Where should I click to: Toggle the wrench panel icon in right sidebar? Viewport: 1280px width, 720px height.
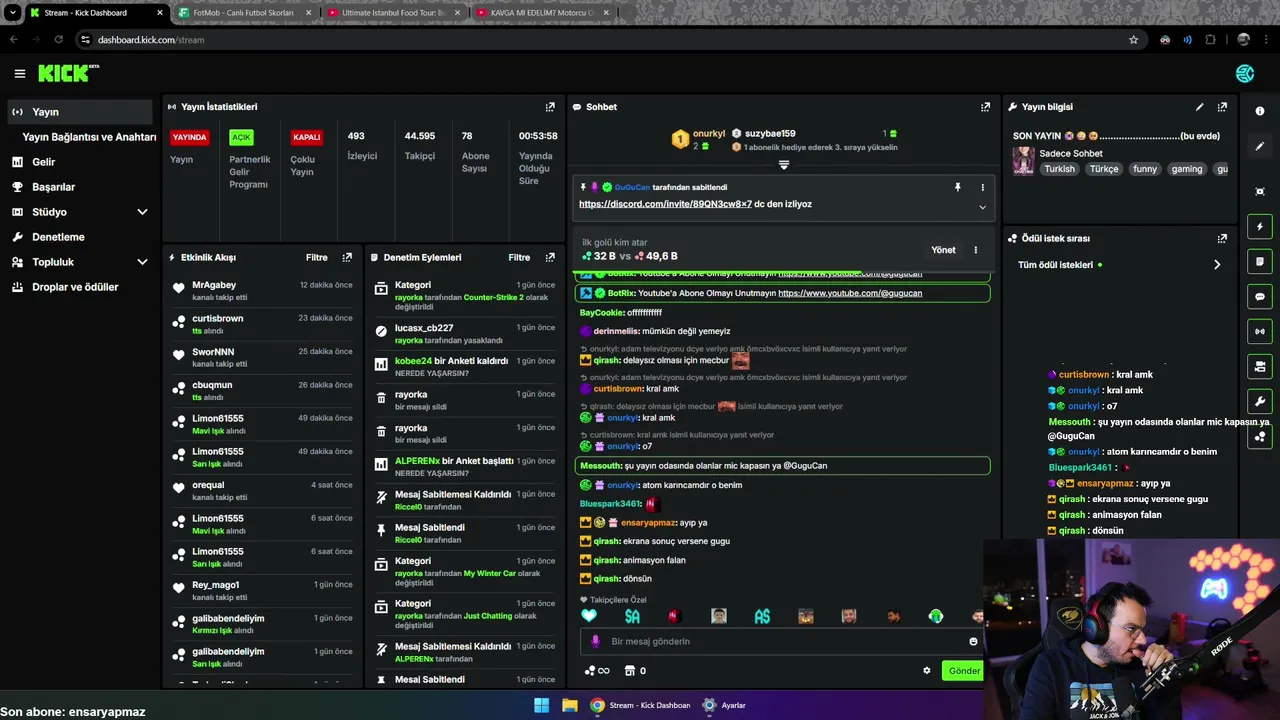click(1260, 401)
